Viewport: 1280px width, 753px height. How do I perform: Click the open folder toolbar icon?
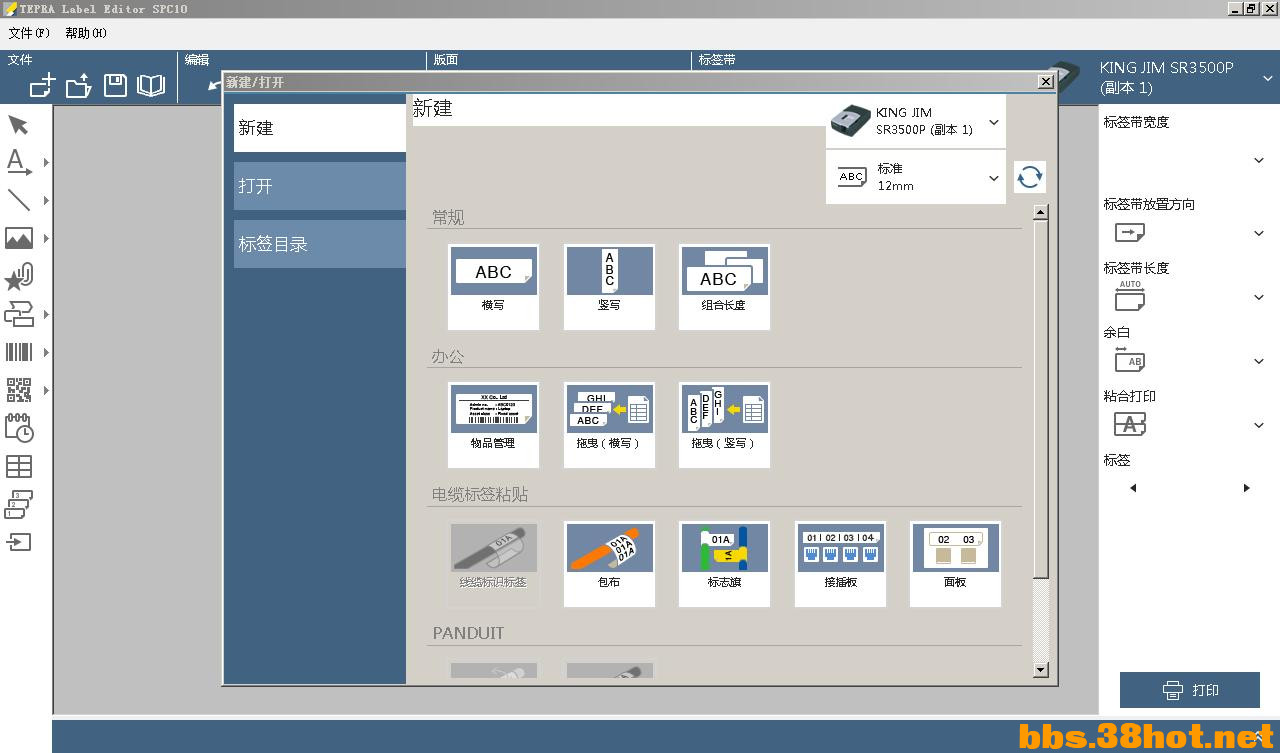click(x=79, y=85)
